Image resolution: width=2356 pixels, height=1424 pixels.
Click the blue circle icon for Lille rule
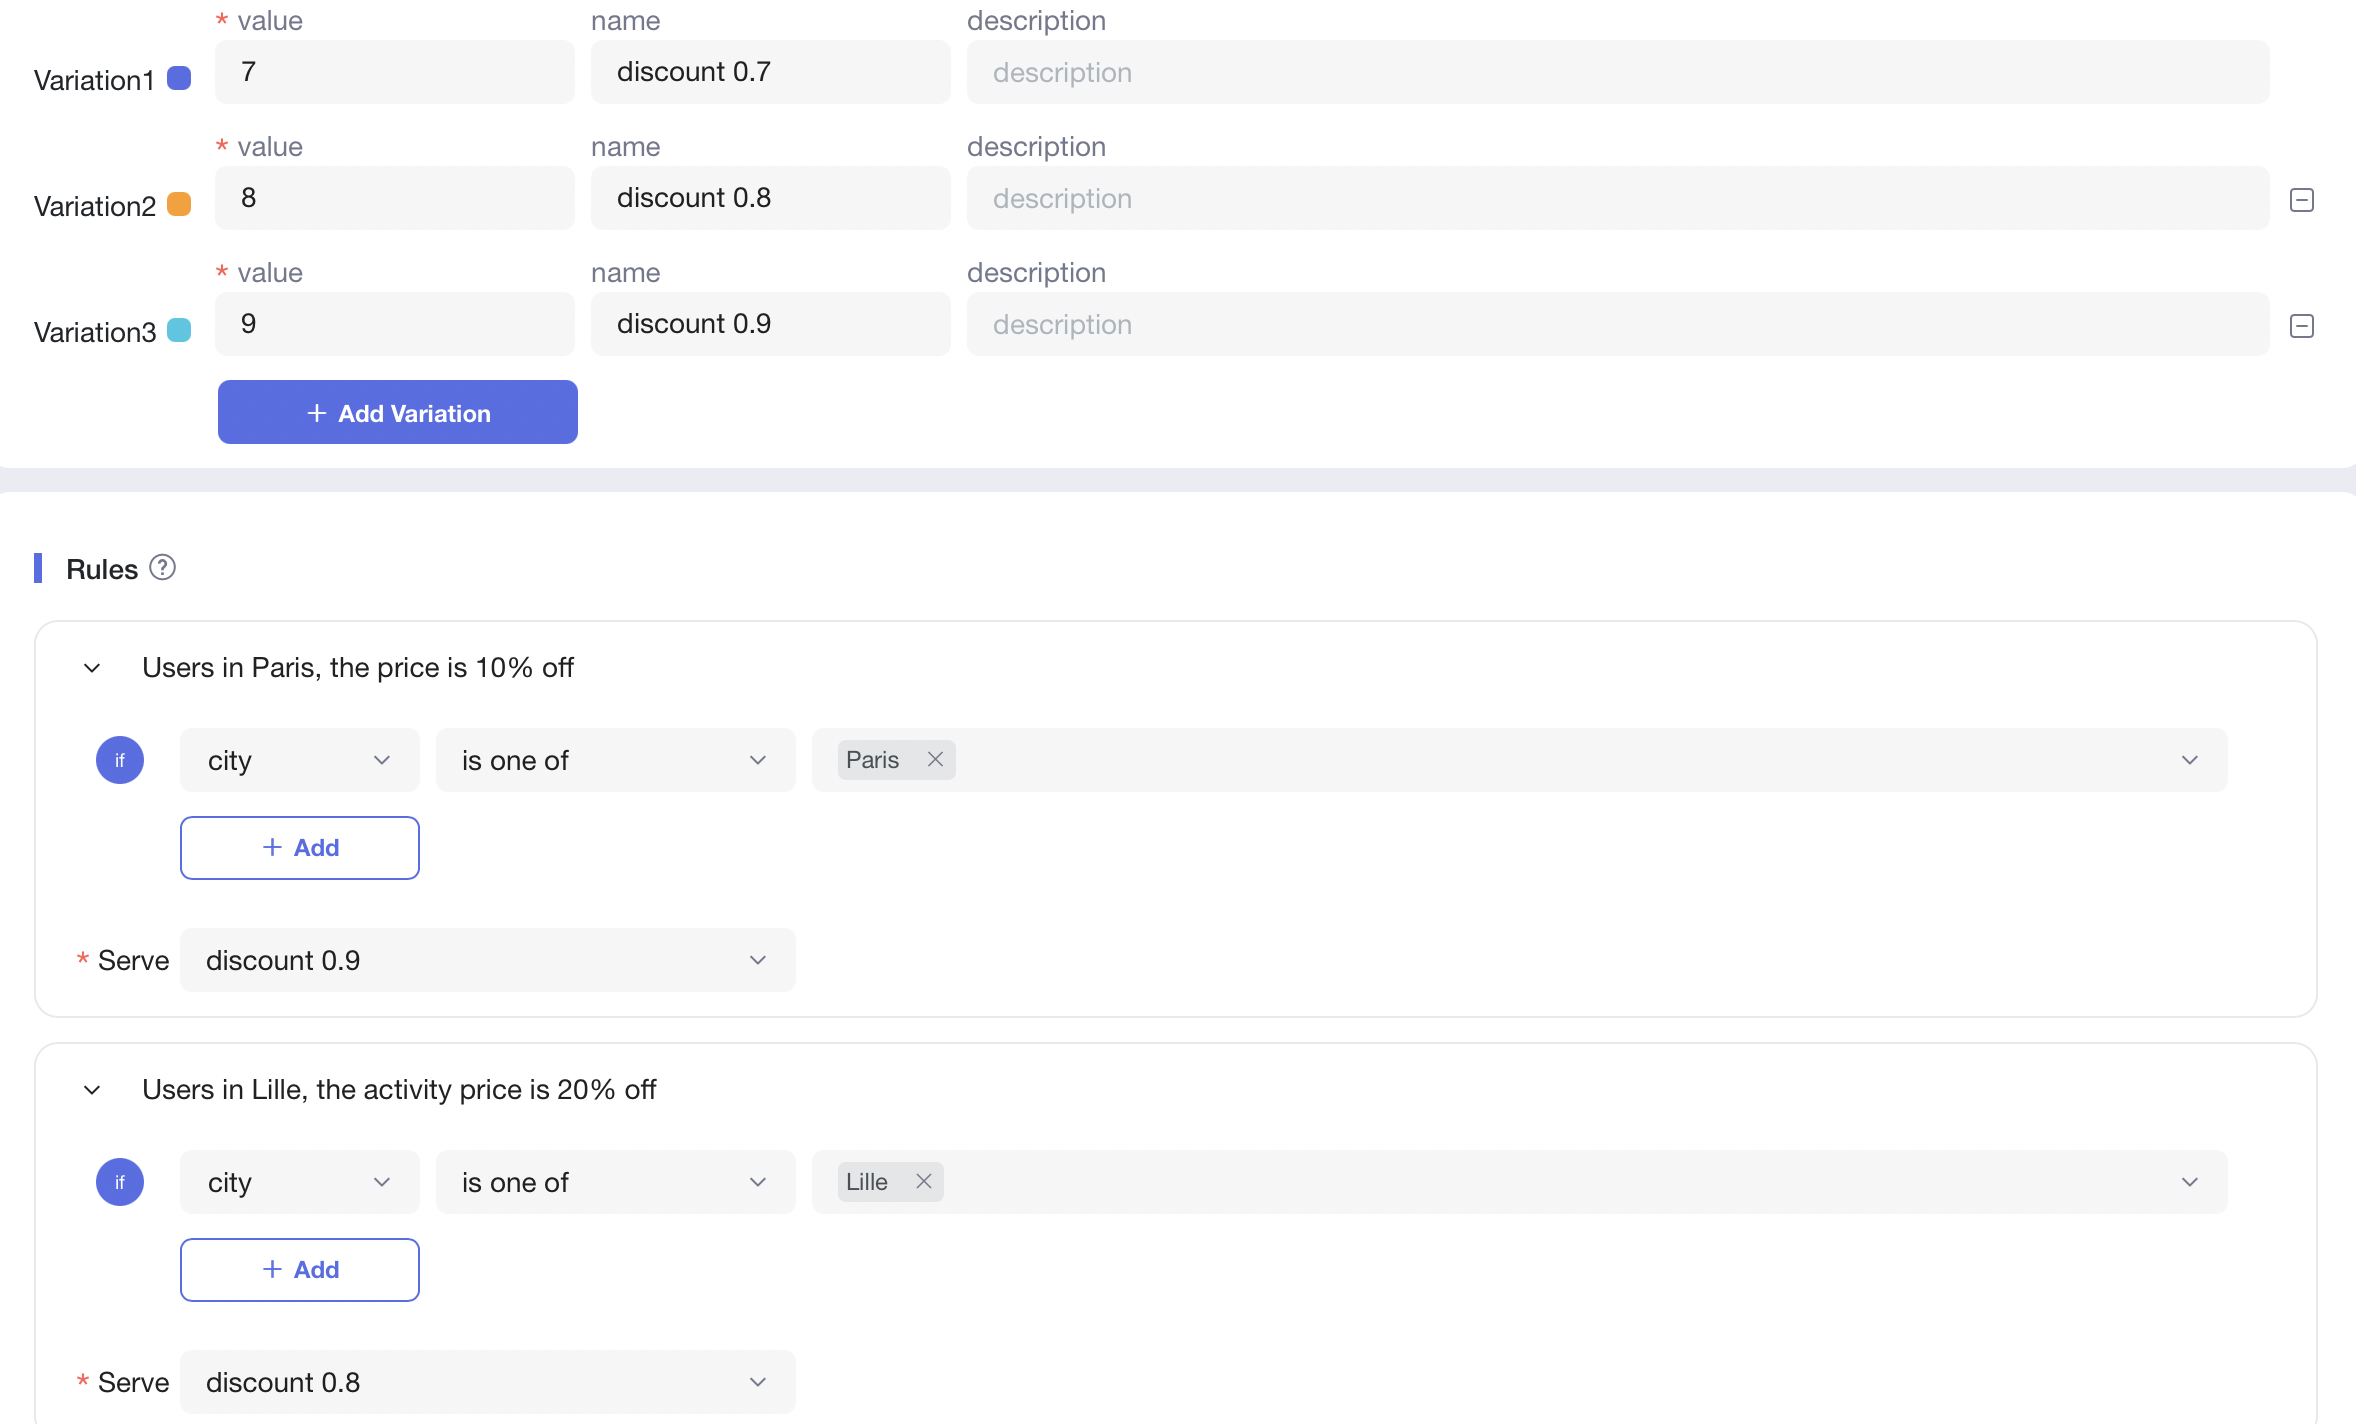119,1182
